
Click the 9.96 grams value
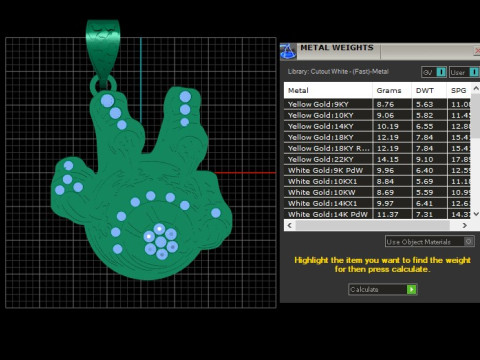(x=385, y=170)
